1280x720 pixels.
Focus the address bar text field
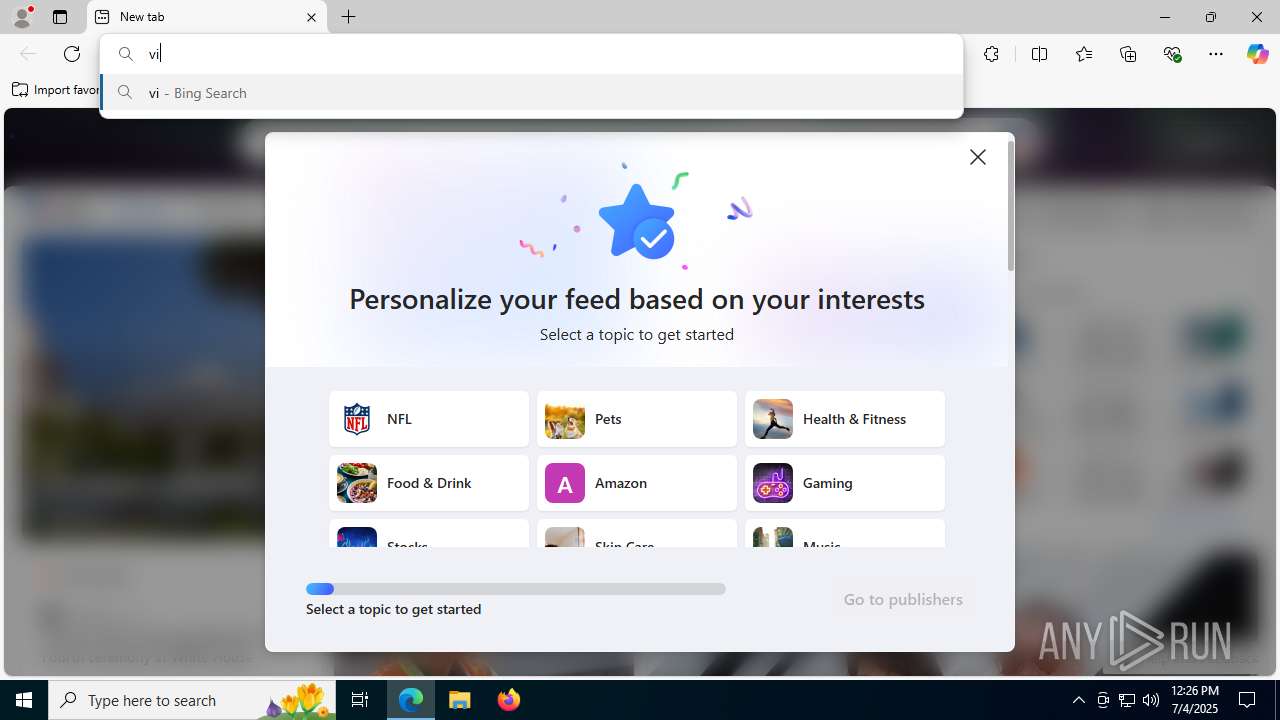[531, 54]
